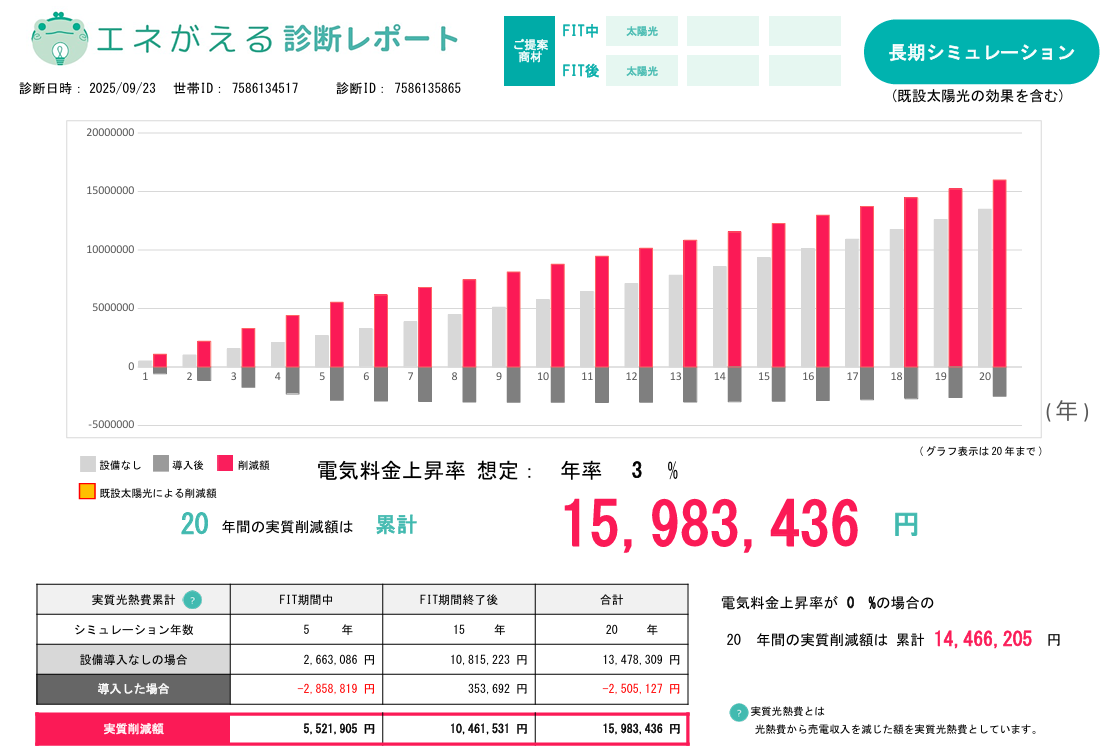Click the ご提案商材 label box
The image size is (1101, 750).
(x=529, y=51)
